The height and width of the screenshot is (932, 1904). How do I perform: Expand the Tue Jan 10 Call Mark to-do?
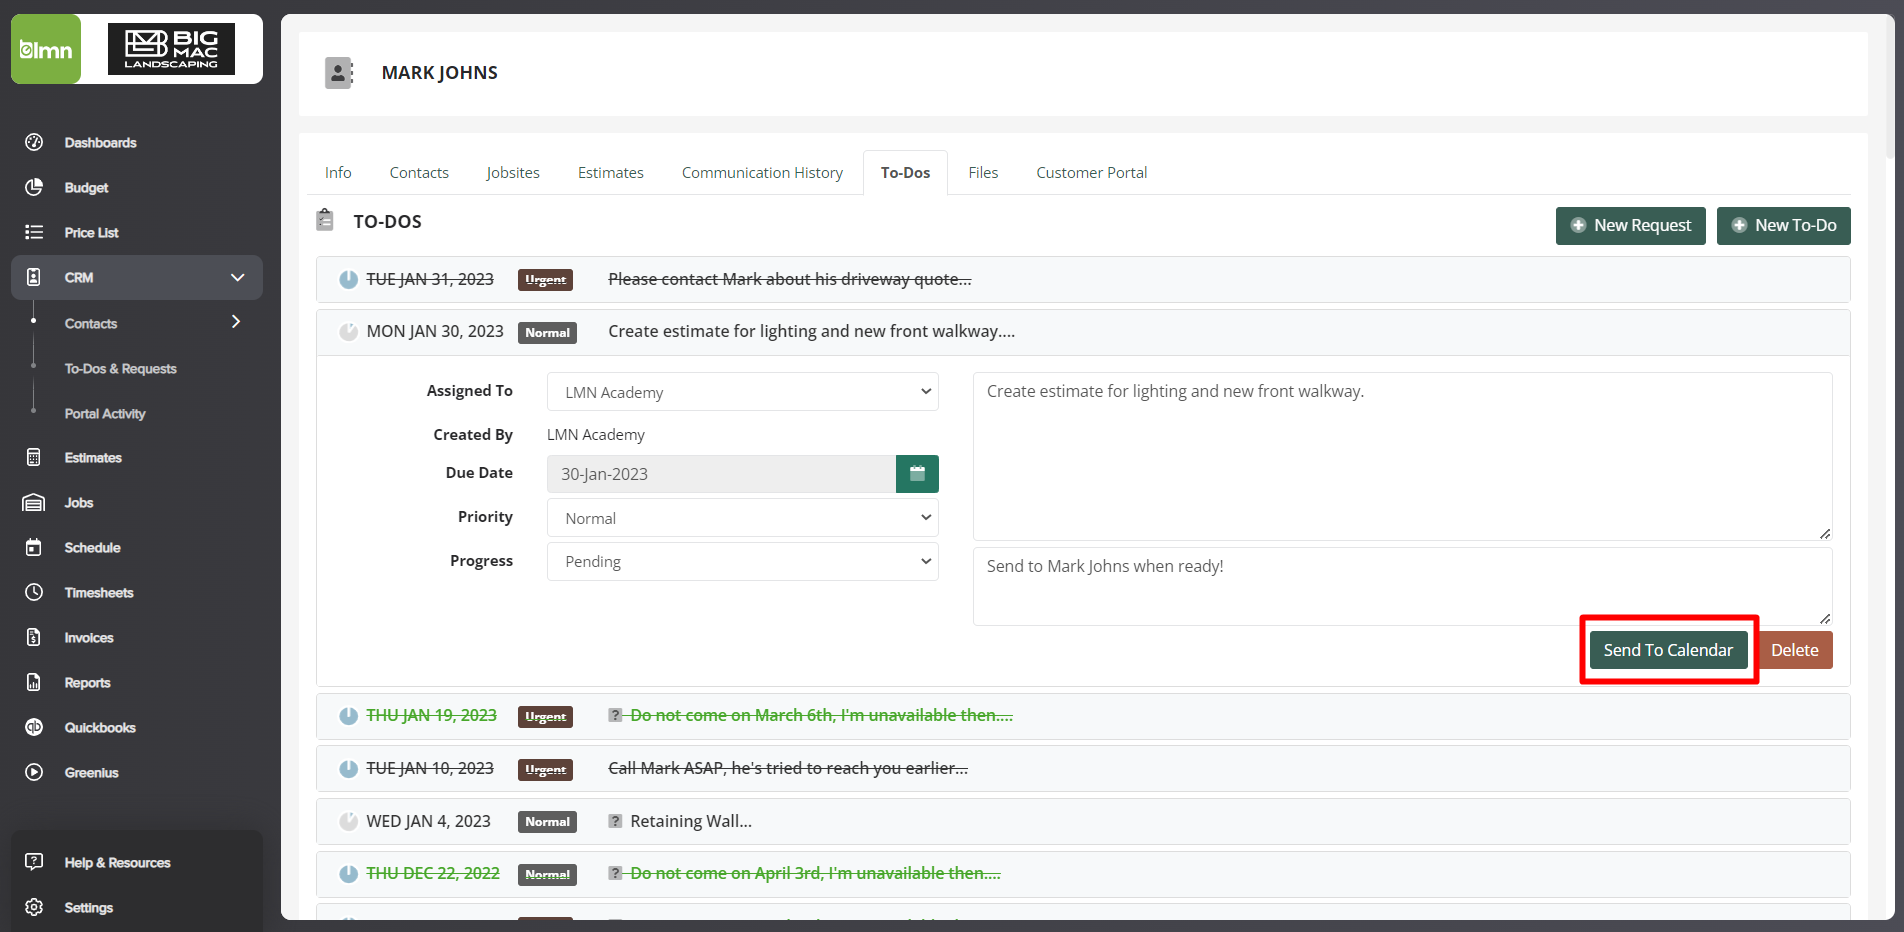(1083, 769)
